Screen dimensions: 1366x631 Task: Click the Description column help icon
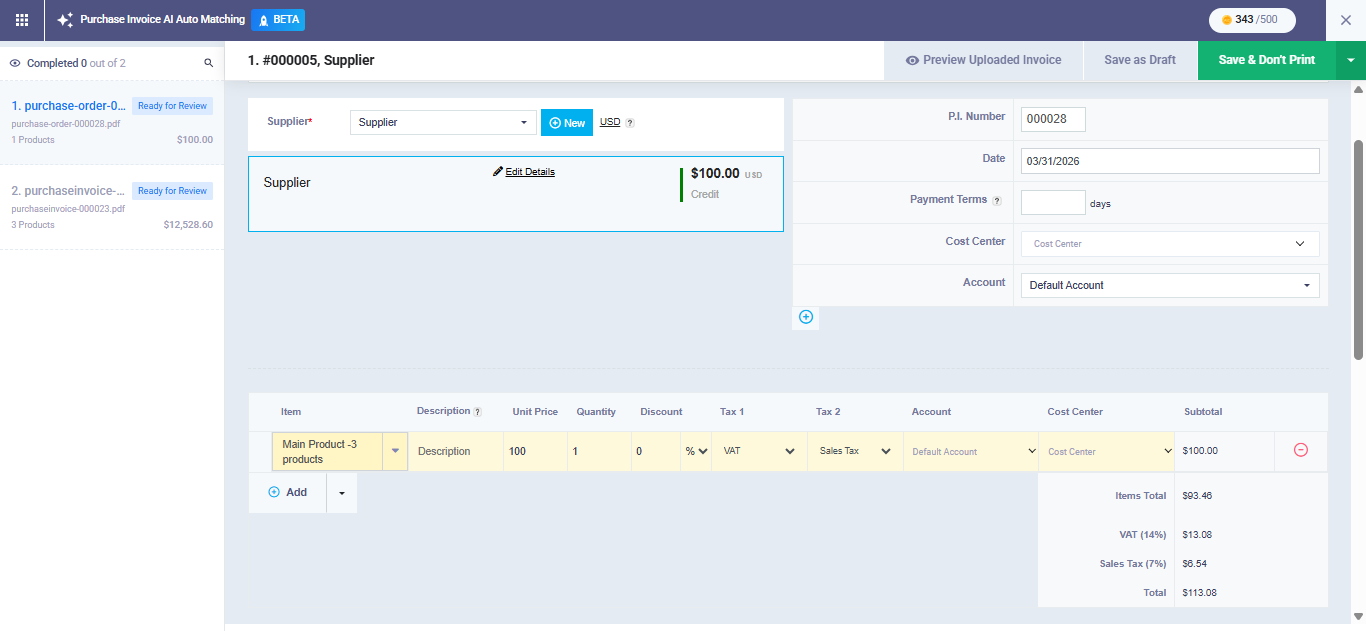477,412
